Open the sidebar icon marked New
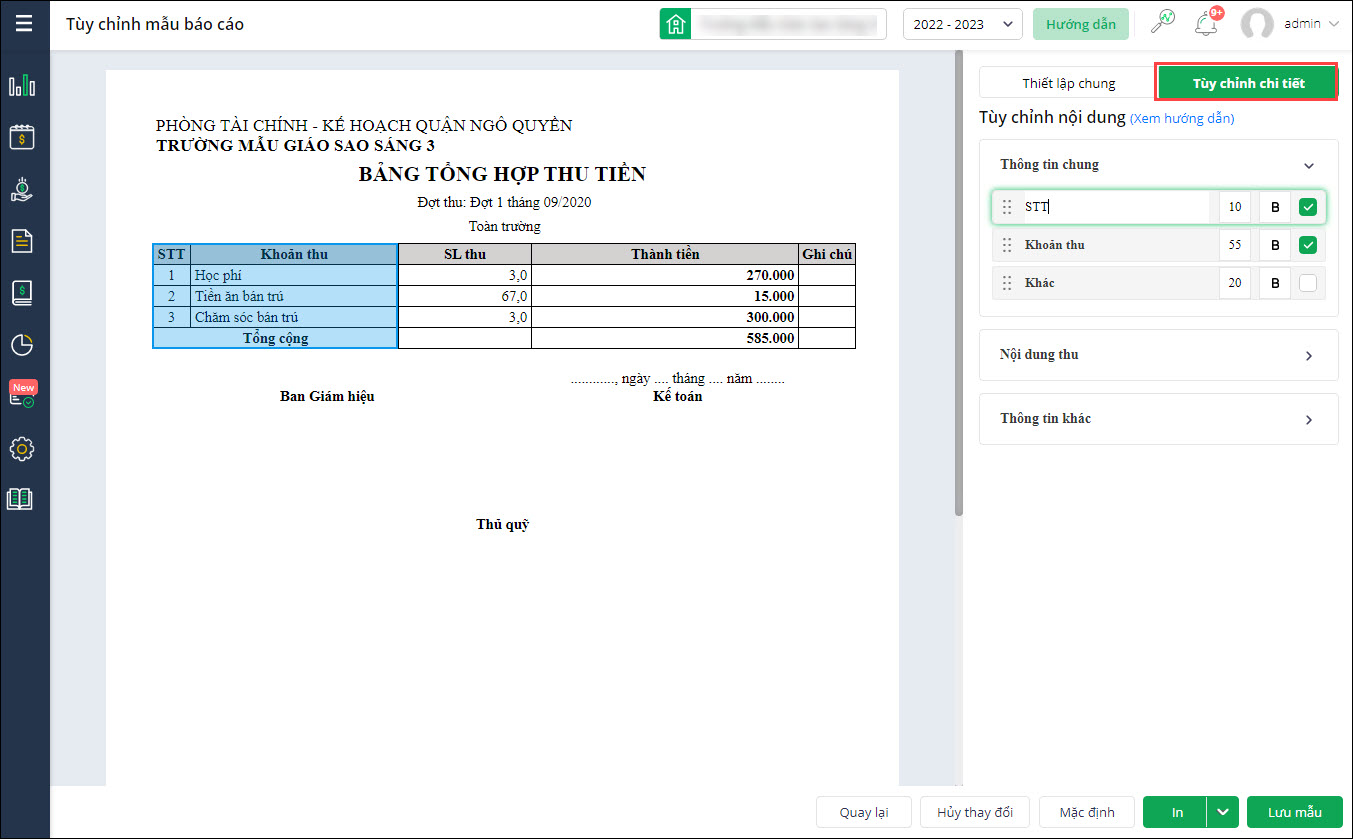 22,394
